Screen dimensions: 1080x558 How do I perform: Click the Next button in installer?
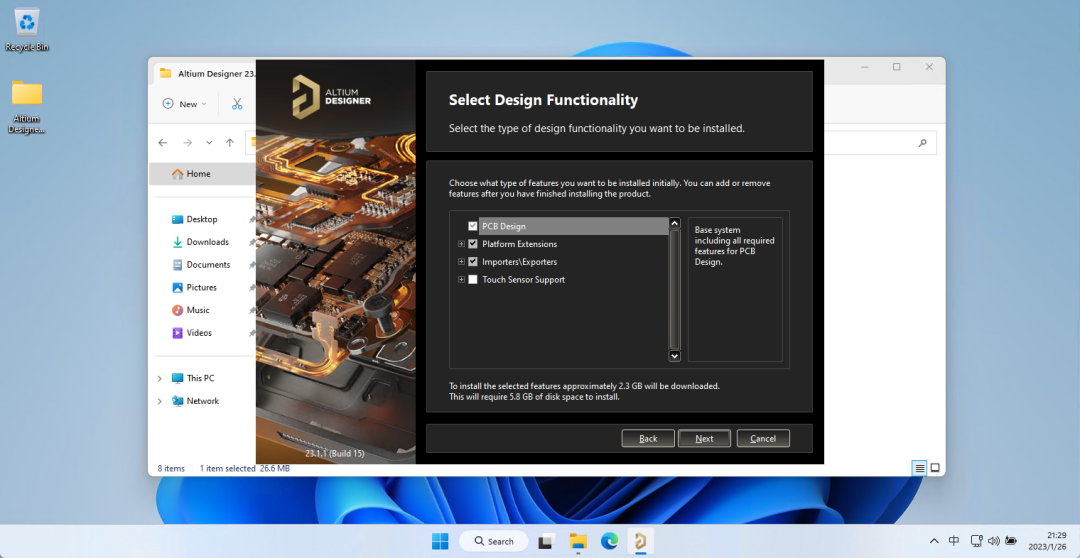704,438
